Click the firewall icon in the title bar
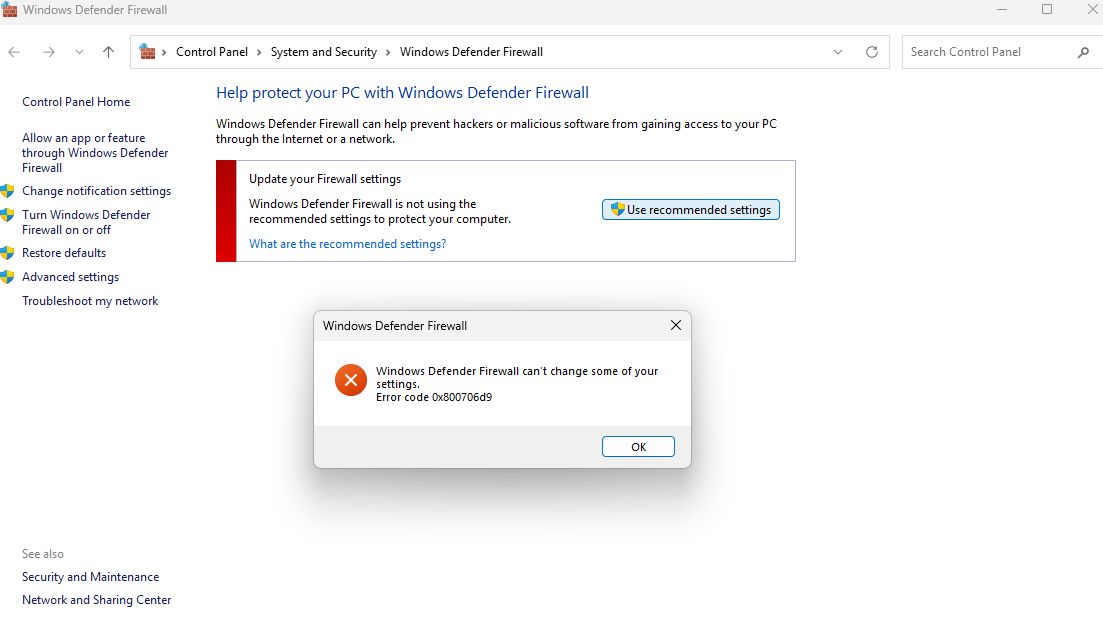Screen dimensions: 1103x618 [9, 10]
